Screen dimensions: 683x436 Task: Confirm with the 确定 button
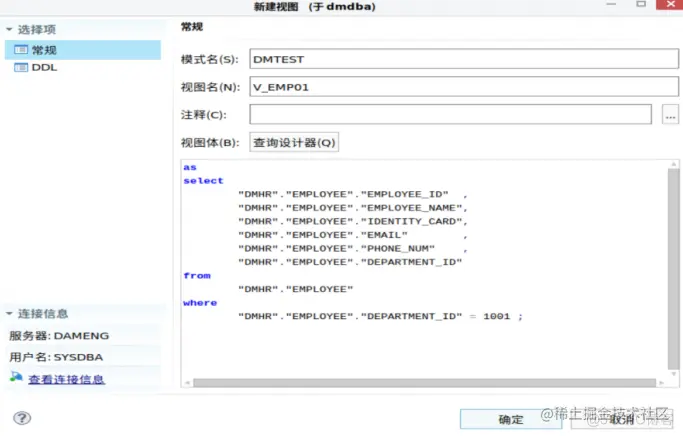pos(511,419)
